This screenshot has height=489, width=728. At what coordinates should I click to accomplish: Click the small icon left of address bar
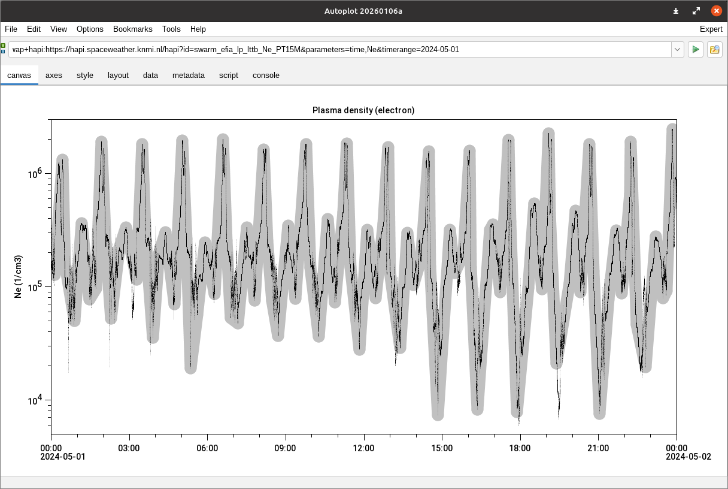[5, 49]
